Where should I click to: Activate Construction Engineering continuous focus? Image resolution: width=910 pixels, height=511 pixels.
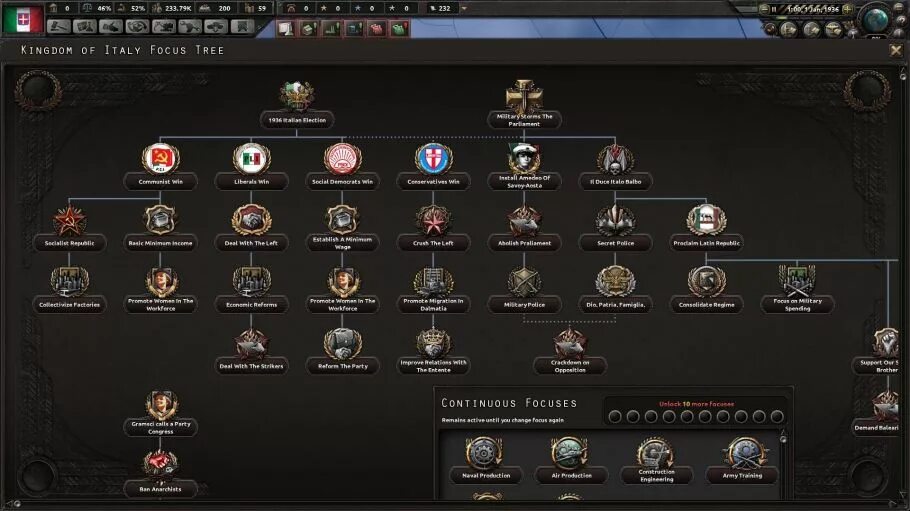tap(656, 460)
